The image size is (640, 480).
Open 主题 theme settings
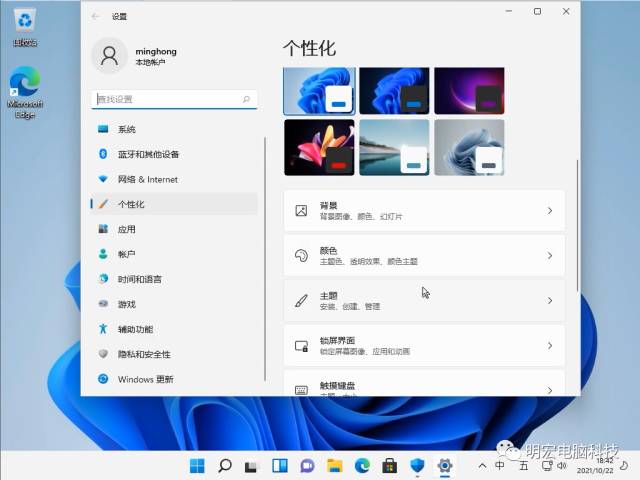pos(424,300)
